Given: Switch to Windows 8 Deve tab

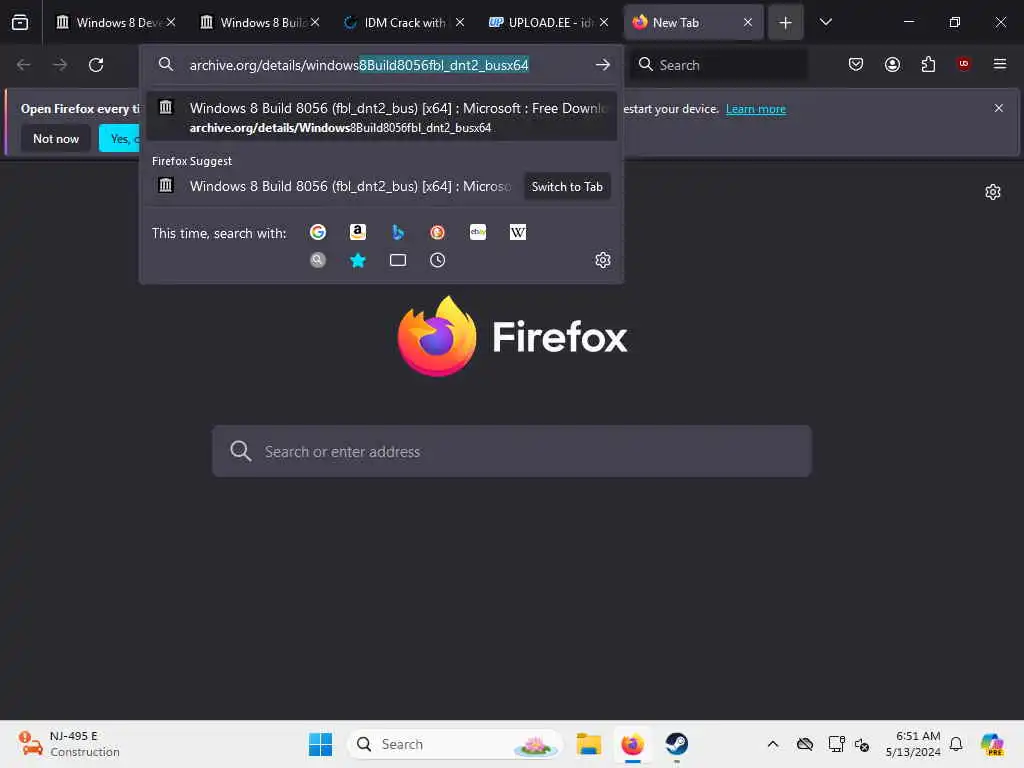Looking at the screenshot, I should (116, 22).
